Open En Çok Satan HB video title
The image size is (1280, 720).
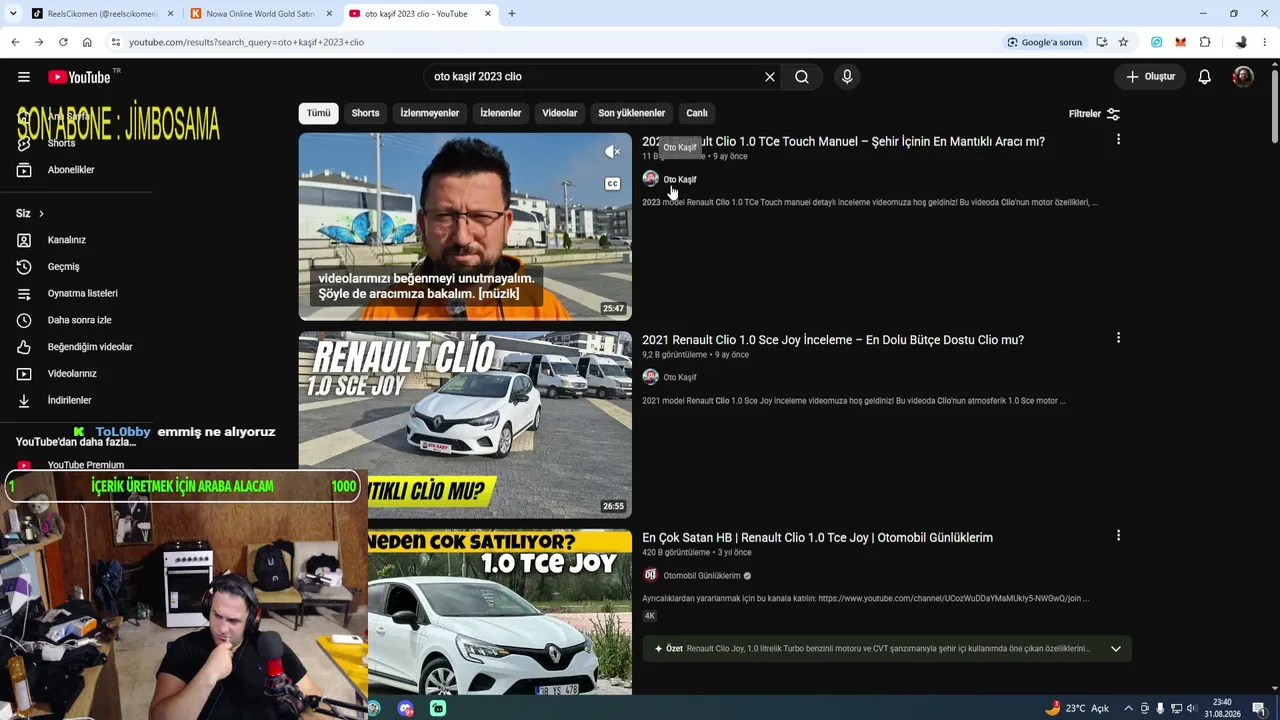pyautogui.click(x=817, y=538)
